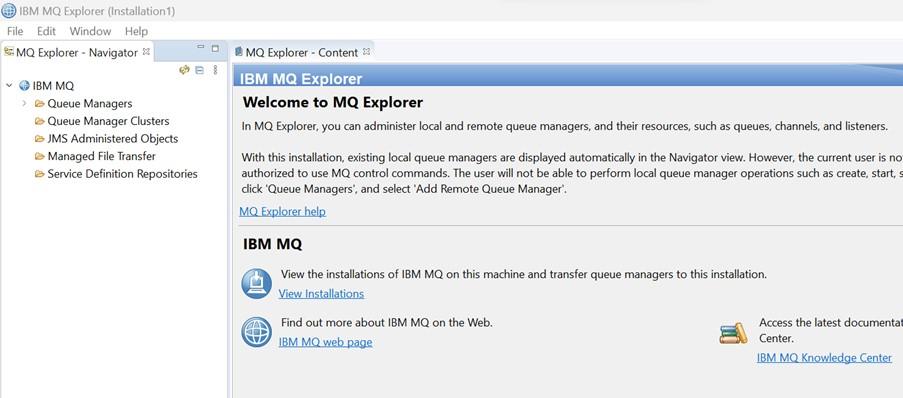
Task: Click the Collapse All icon in Navigator toolbar
Action: pos(199,70)
